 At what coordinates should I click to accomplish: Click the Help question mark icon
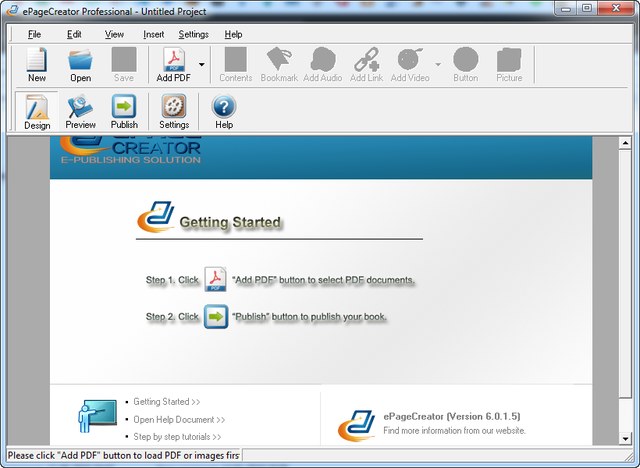click(x=224, y=111)
